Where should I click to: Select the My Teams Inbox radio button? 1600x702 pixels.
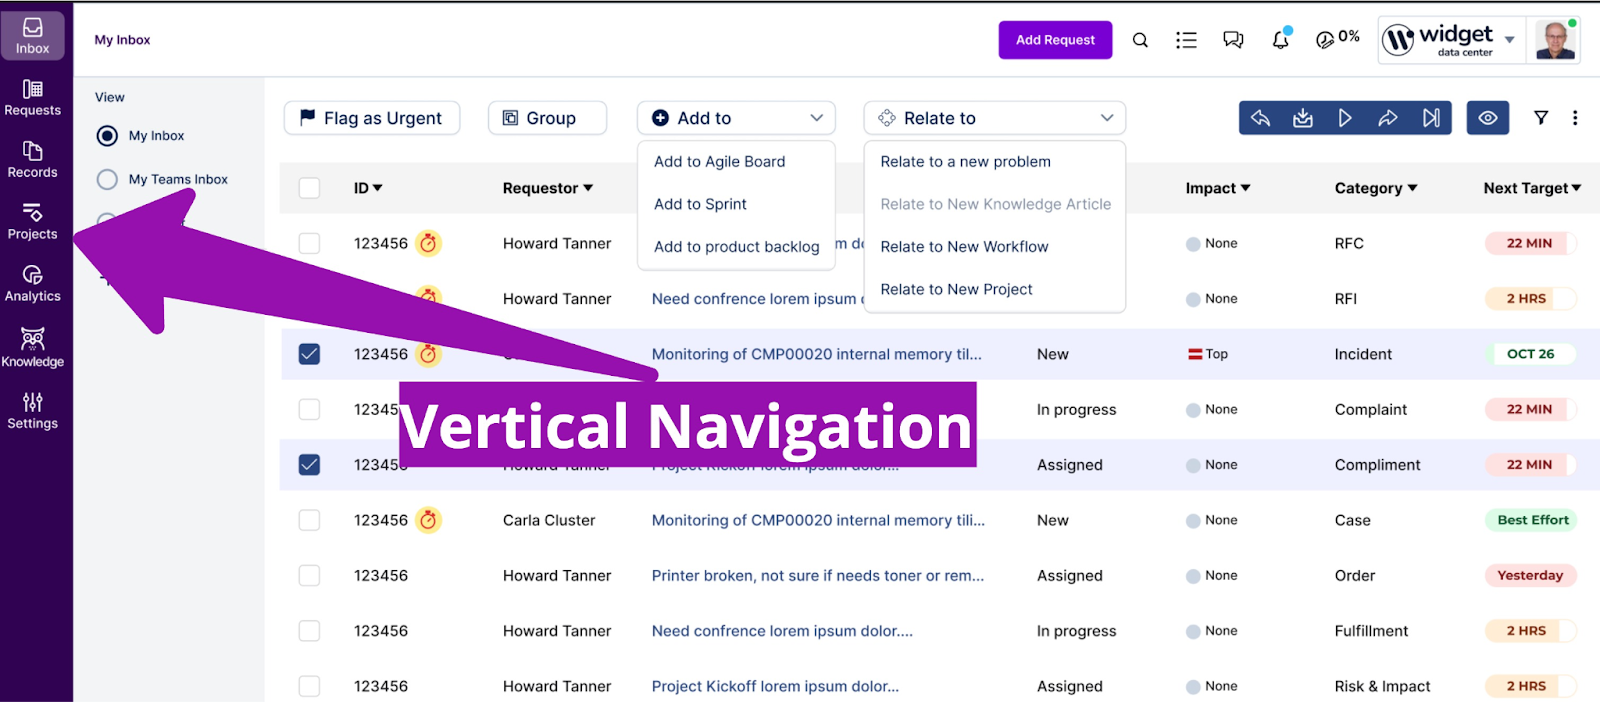pos(107,180)
